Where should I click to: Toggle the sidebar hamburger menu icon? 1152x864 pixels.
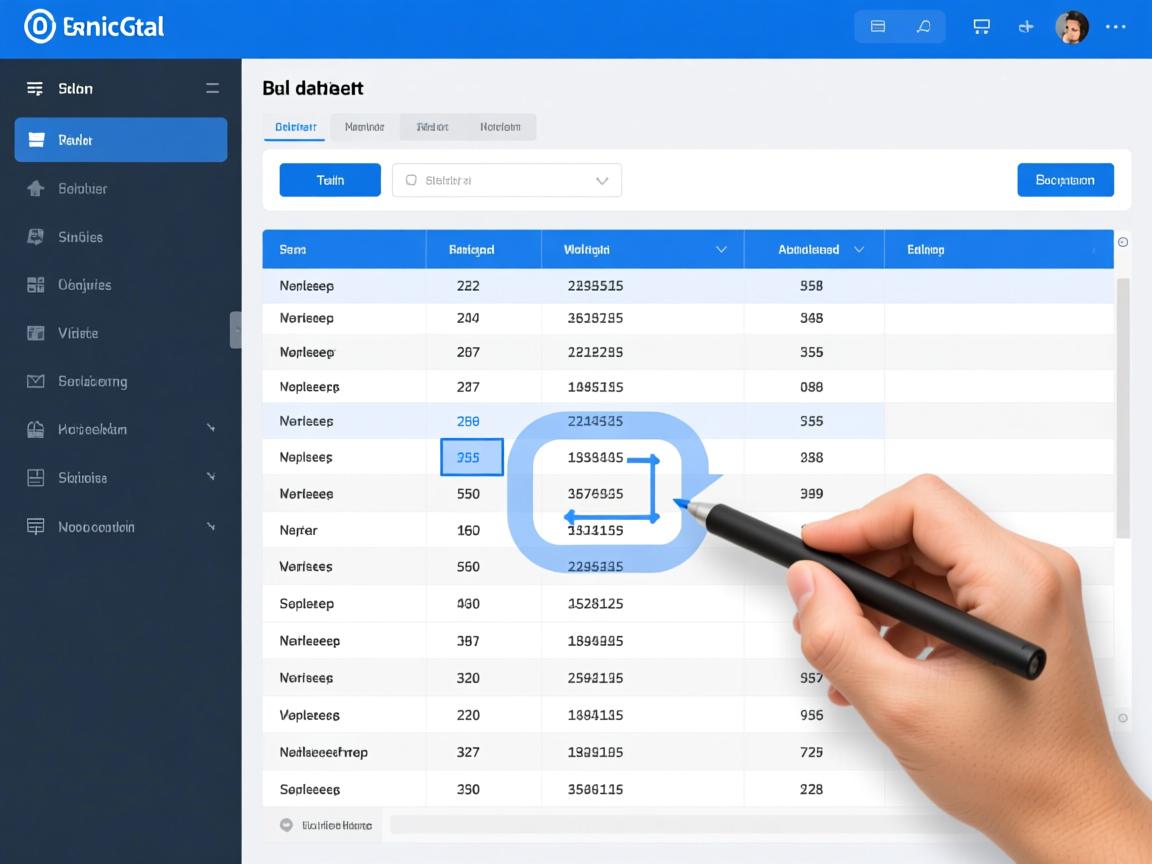pos(35,88)
